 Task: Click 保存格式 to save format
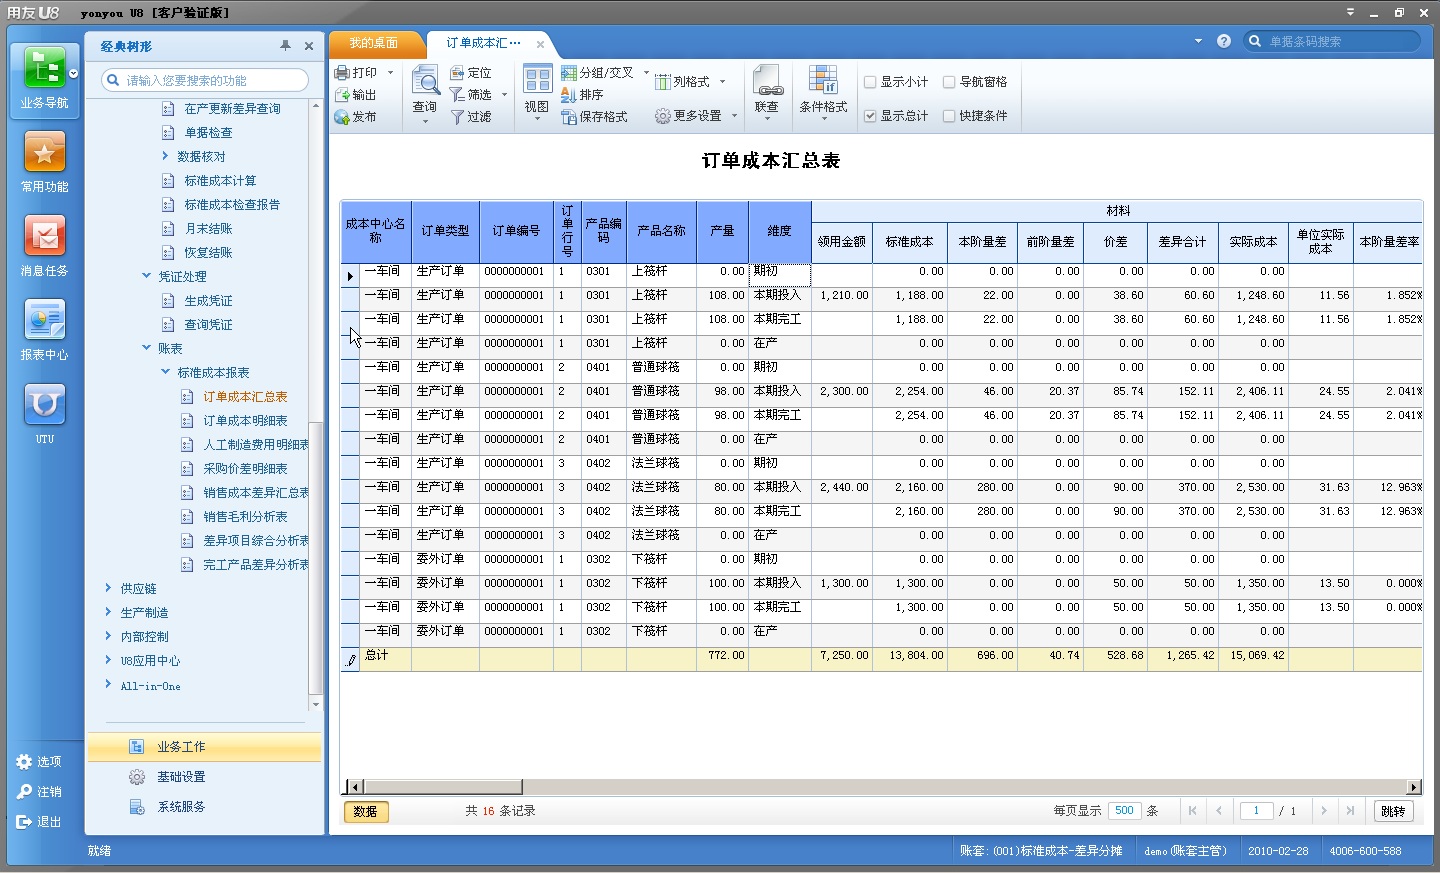pyautogui.click(x=595, y=117)
